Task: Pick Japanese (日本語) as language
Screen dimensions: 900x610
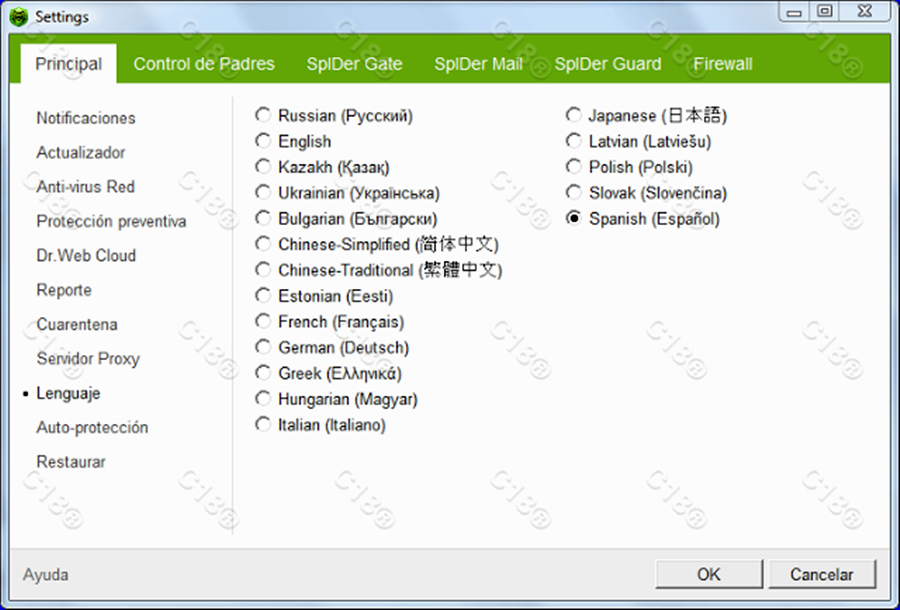Action: click(574, 115)
